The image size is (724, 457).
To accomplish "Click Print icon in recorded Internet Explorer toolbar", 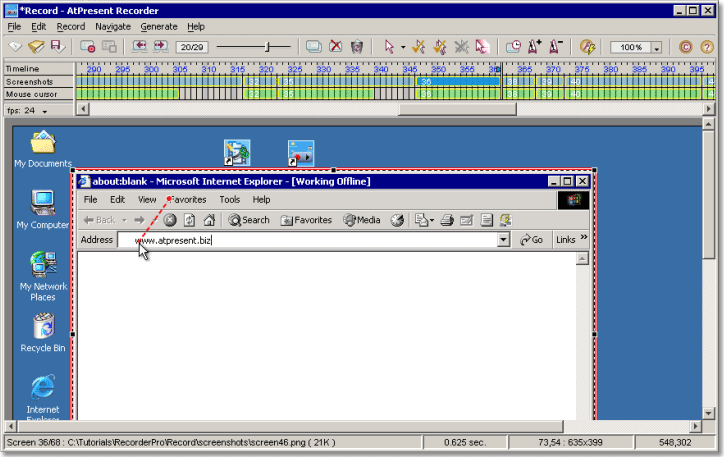I will click(x=446, y=220).
